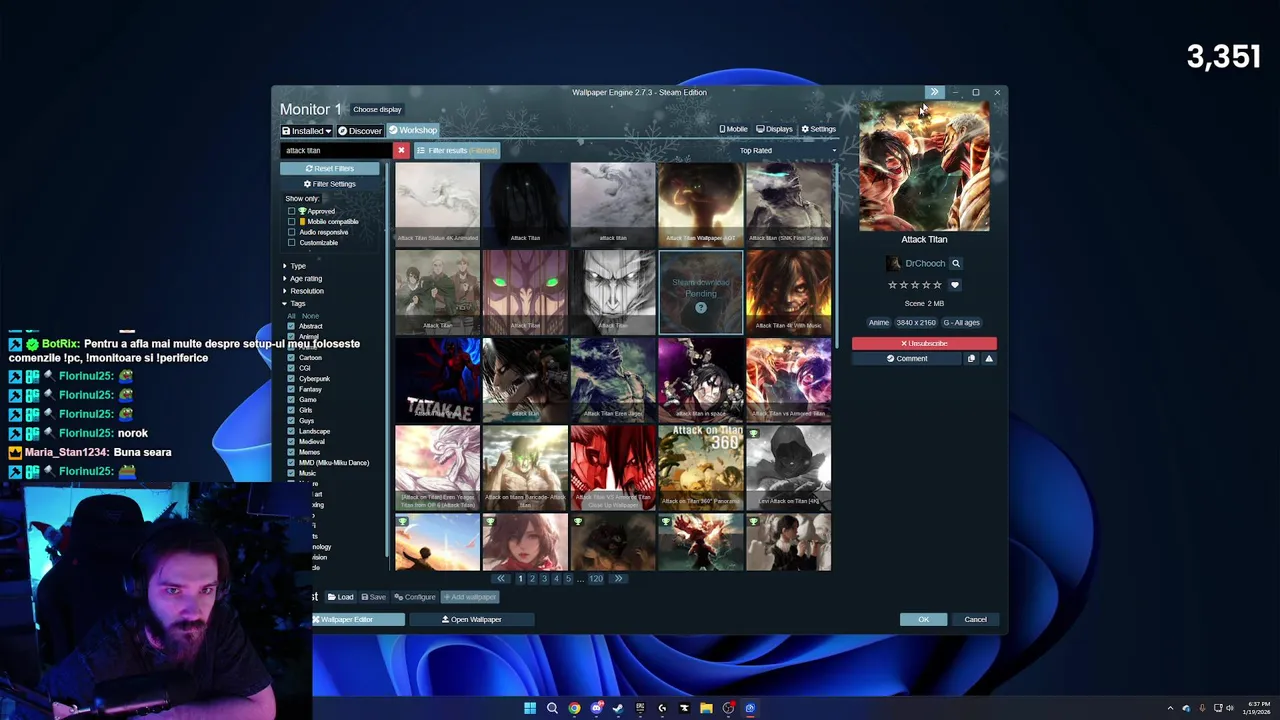Enable the Customizable filter checkbox

point(292,243)
